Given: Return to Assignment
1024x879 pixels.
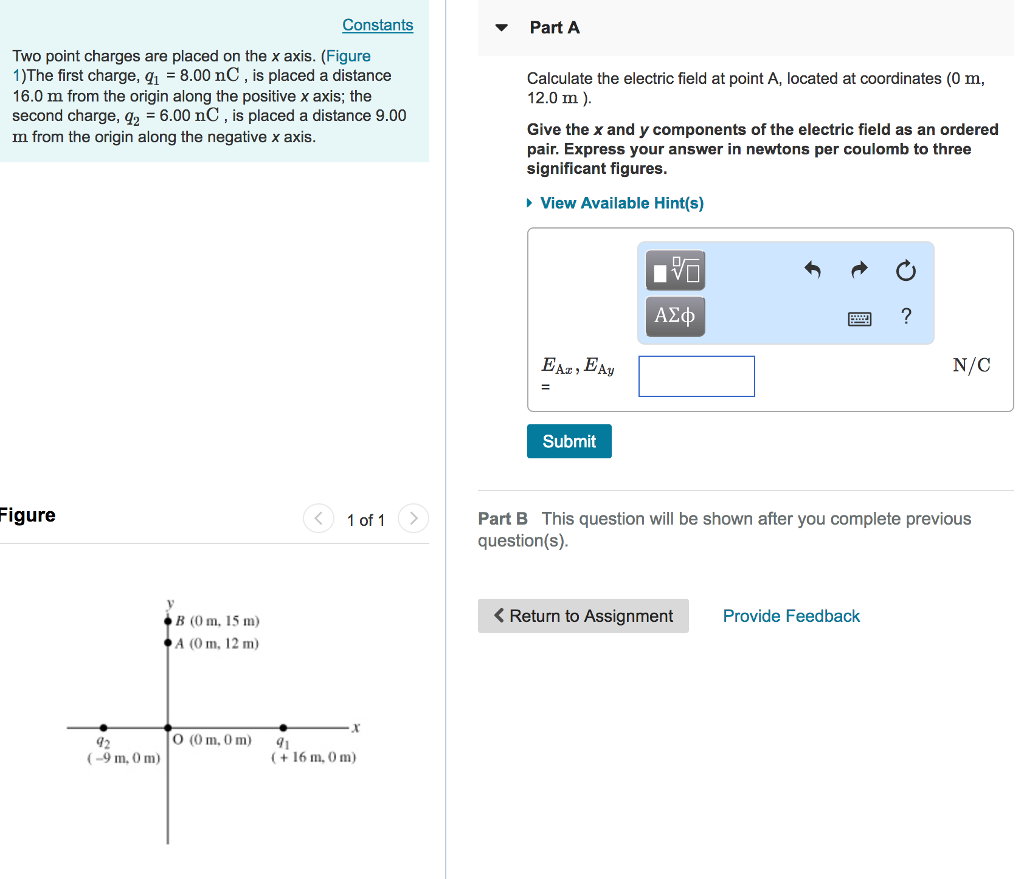Looking at the screenshot, I should (583, 615).
